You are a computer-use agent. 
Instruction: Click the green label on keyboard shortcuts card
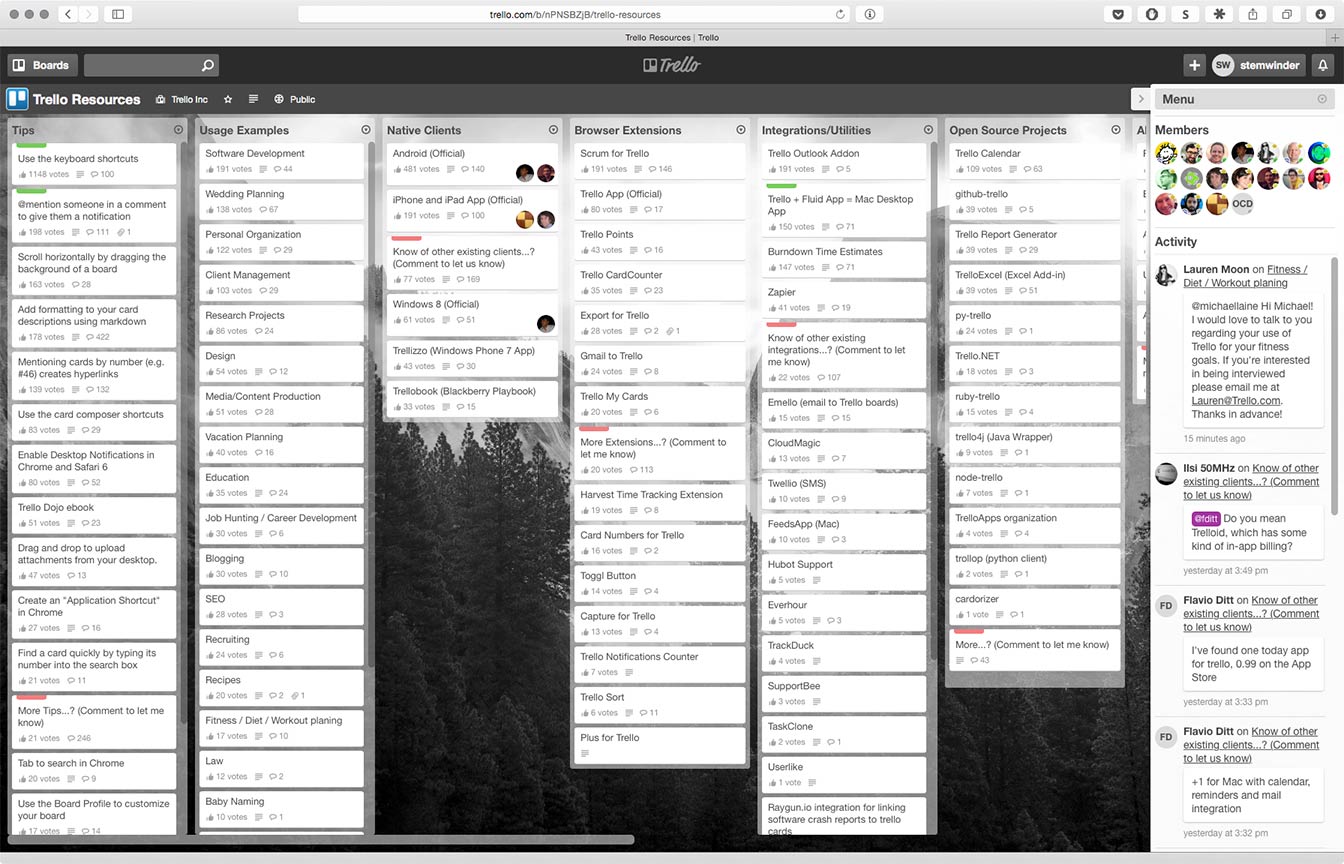click(32, 146)
